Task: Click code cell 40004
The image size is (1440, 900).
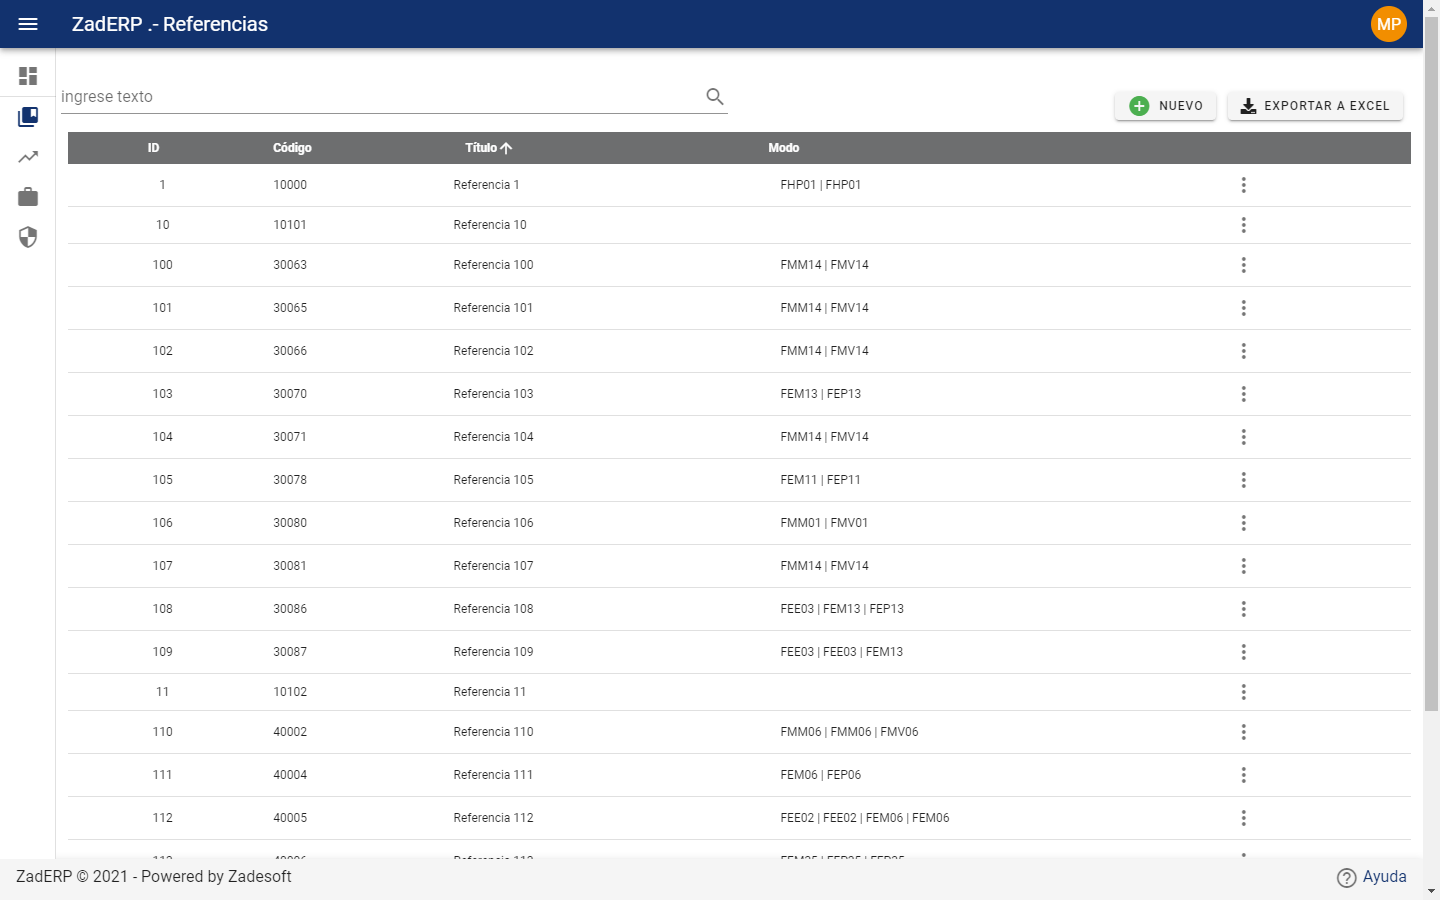Action: pyautogui.click(x=290, y=775)
